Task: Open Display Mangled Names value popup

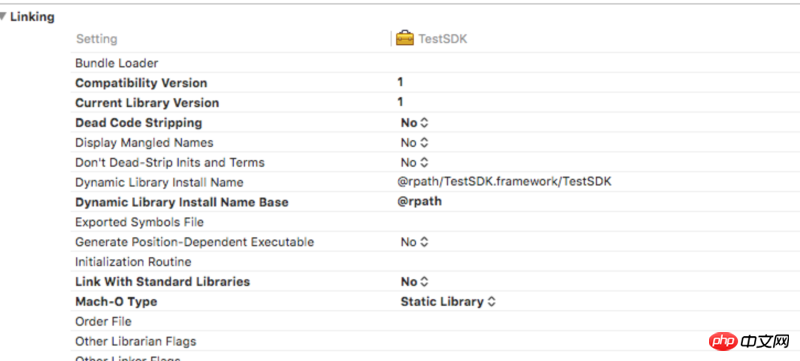Action: [x=414, y=143]
